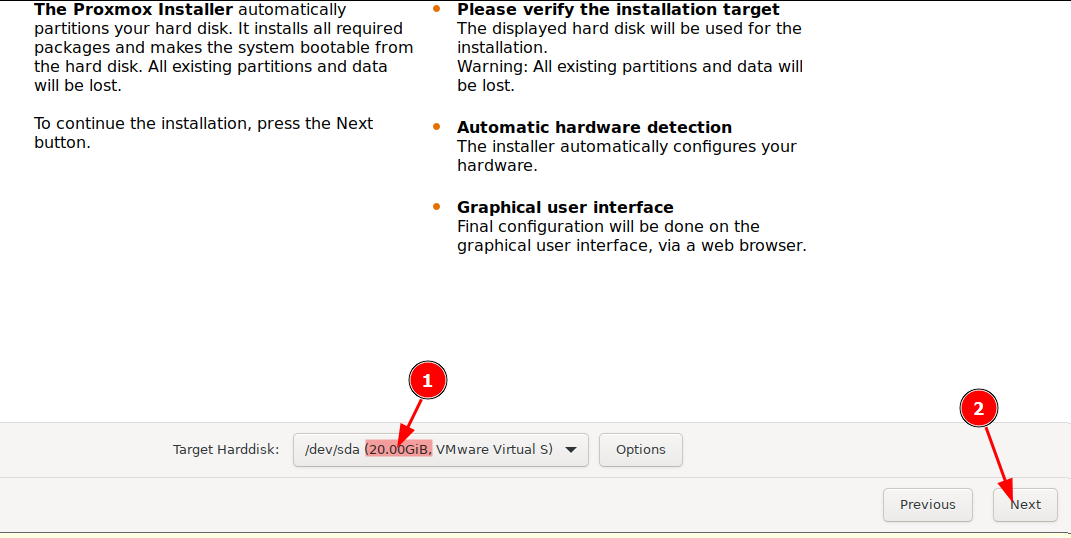Screen dimensions: 1071x538
Task: Click the orange bullet beside installation target heading
Action: tap(436, 8)
